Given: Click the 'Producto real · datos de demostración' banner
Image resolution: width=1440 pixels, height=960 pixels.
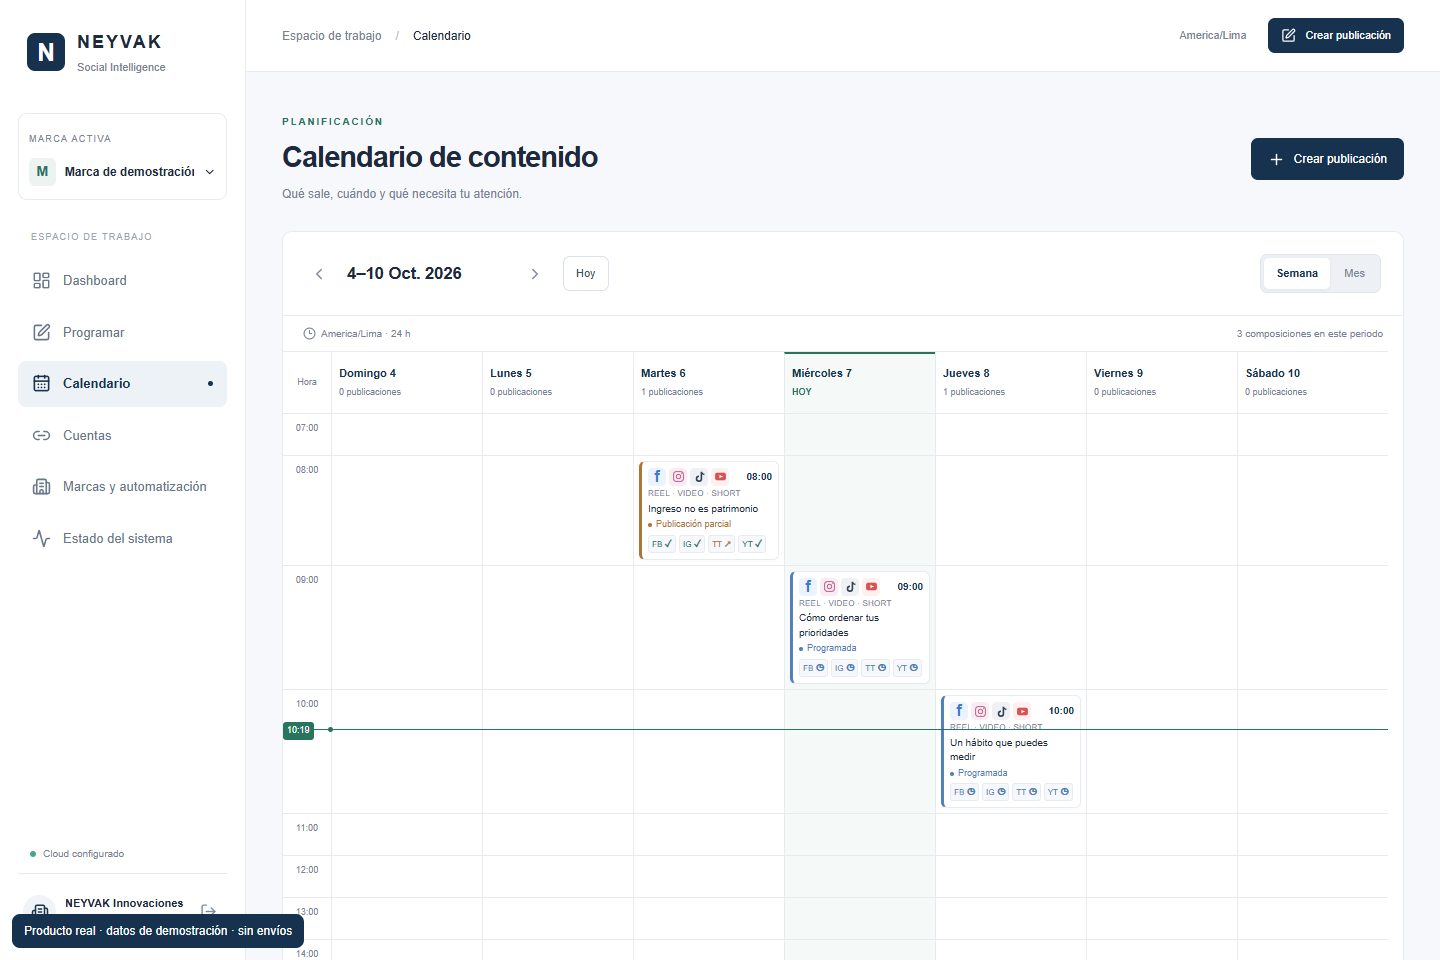Looking at the screenshot, I should 158,931.
